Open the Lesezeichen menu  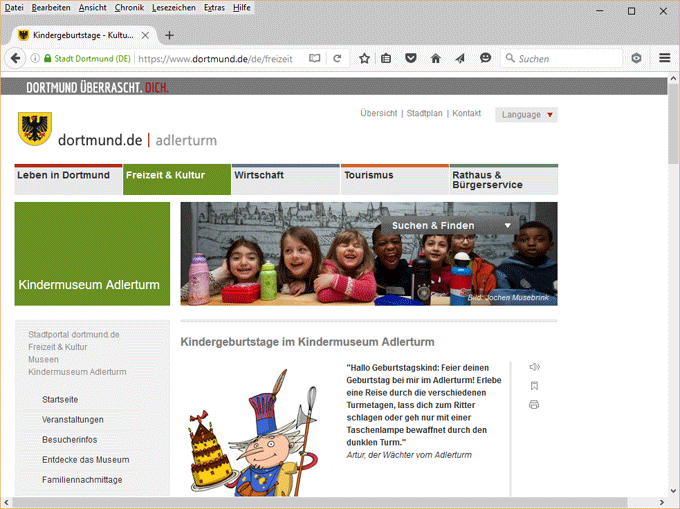click(x=173, y=8)
